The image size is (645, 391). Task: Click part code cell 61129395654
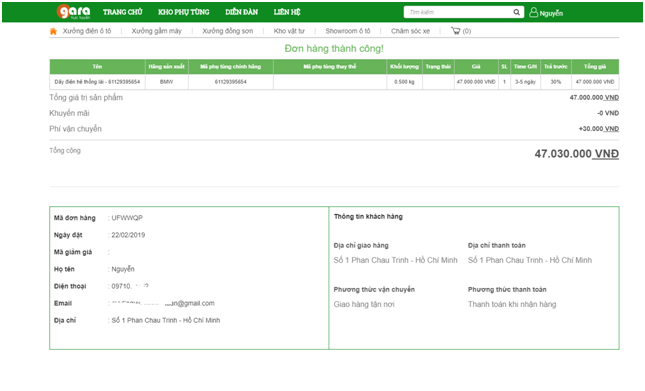coord(230,82)
